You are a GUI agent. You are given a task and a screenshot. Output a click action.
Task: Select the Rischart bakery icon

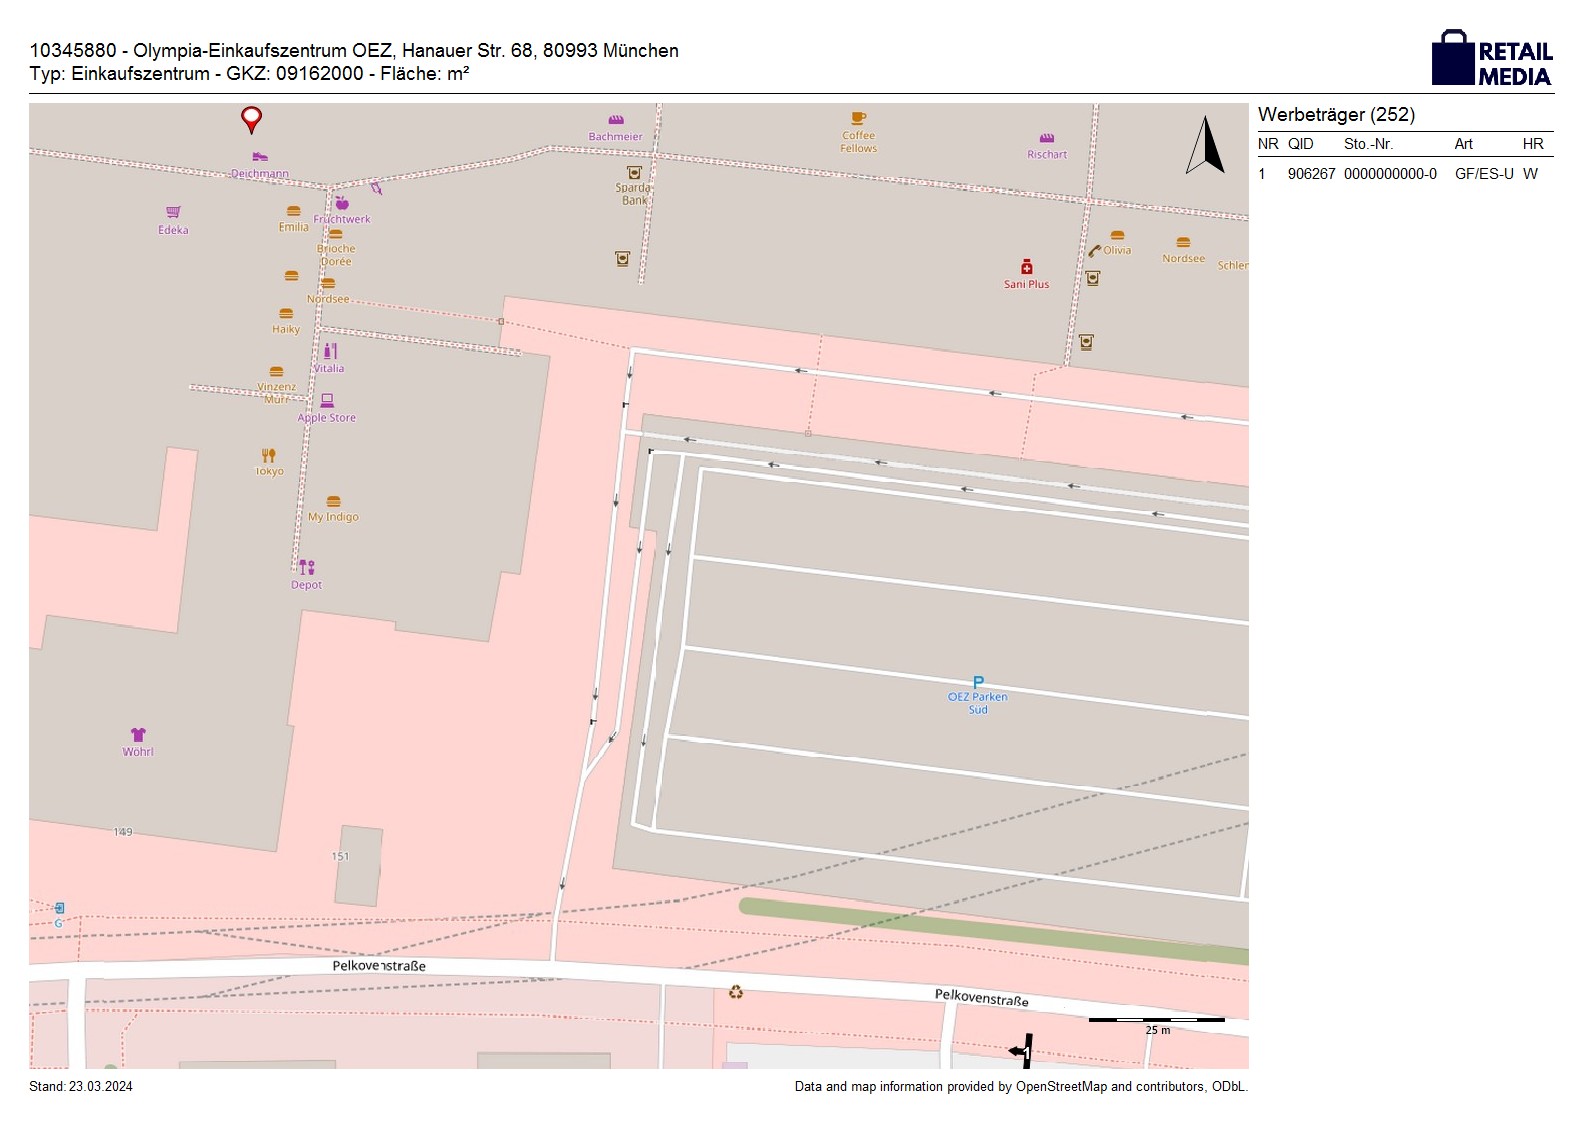click(1046, 138)
